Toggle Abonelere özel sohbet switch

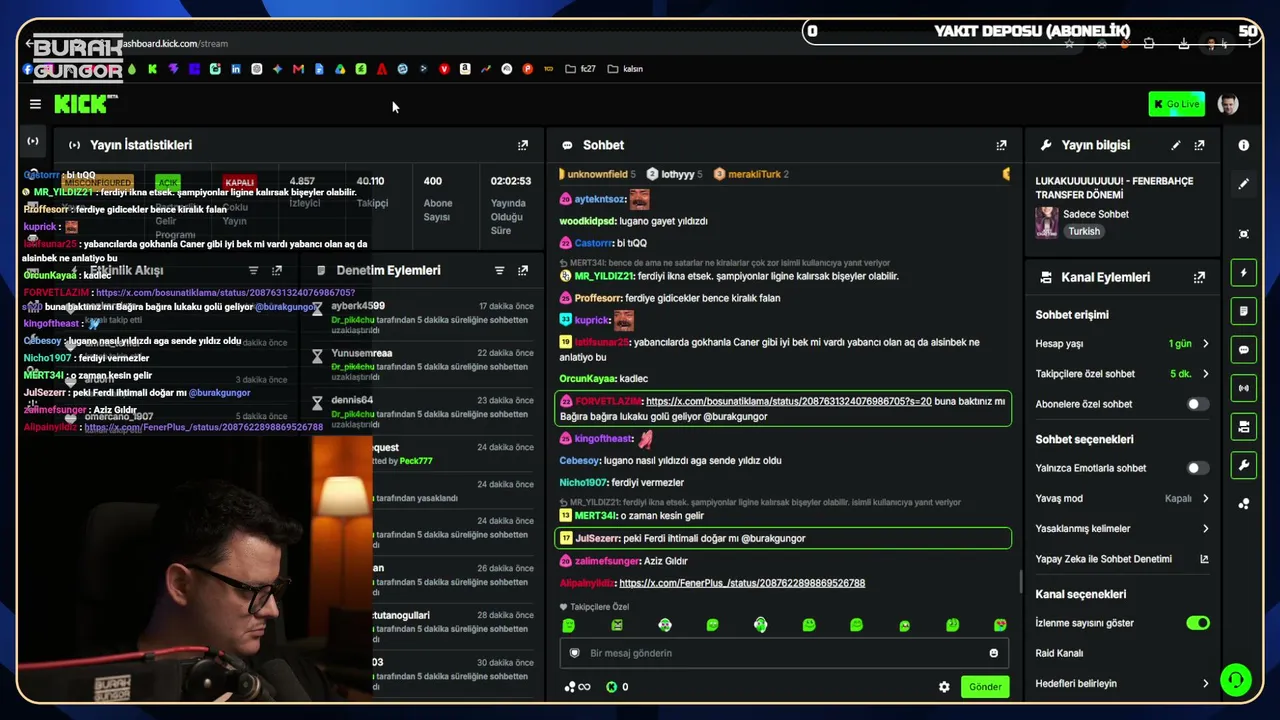1197,404
